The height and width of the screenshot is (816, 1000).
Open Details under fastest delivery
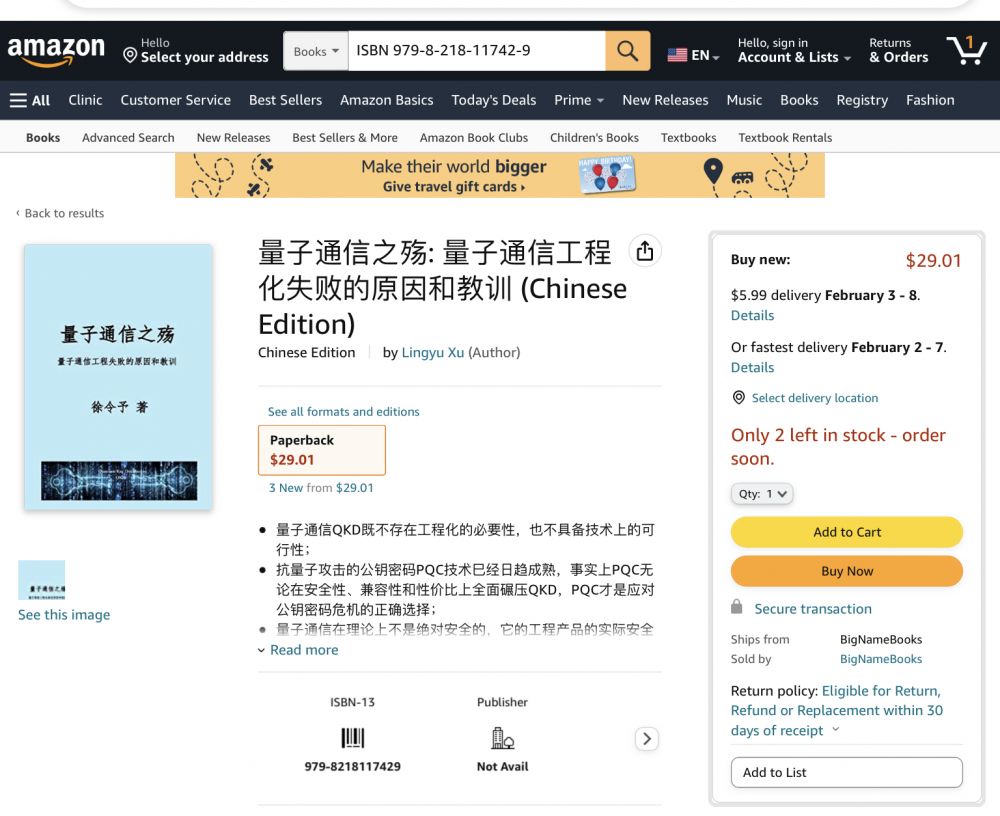pyautogui.click(x=752, y=367)
